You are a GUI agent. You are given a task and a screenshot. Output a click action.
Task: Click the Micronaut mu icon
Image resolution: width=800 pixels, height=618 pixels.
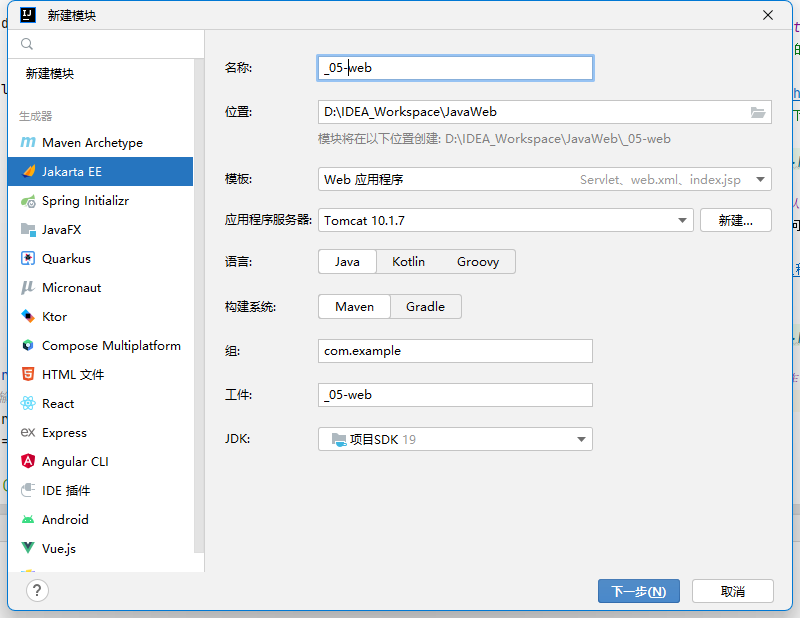28,287
